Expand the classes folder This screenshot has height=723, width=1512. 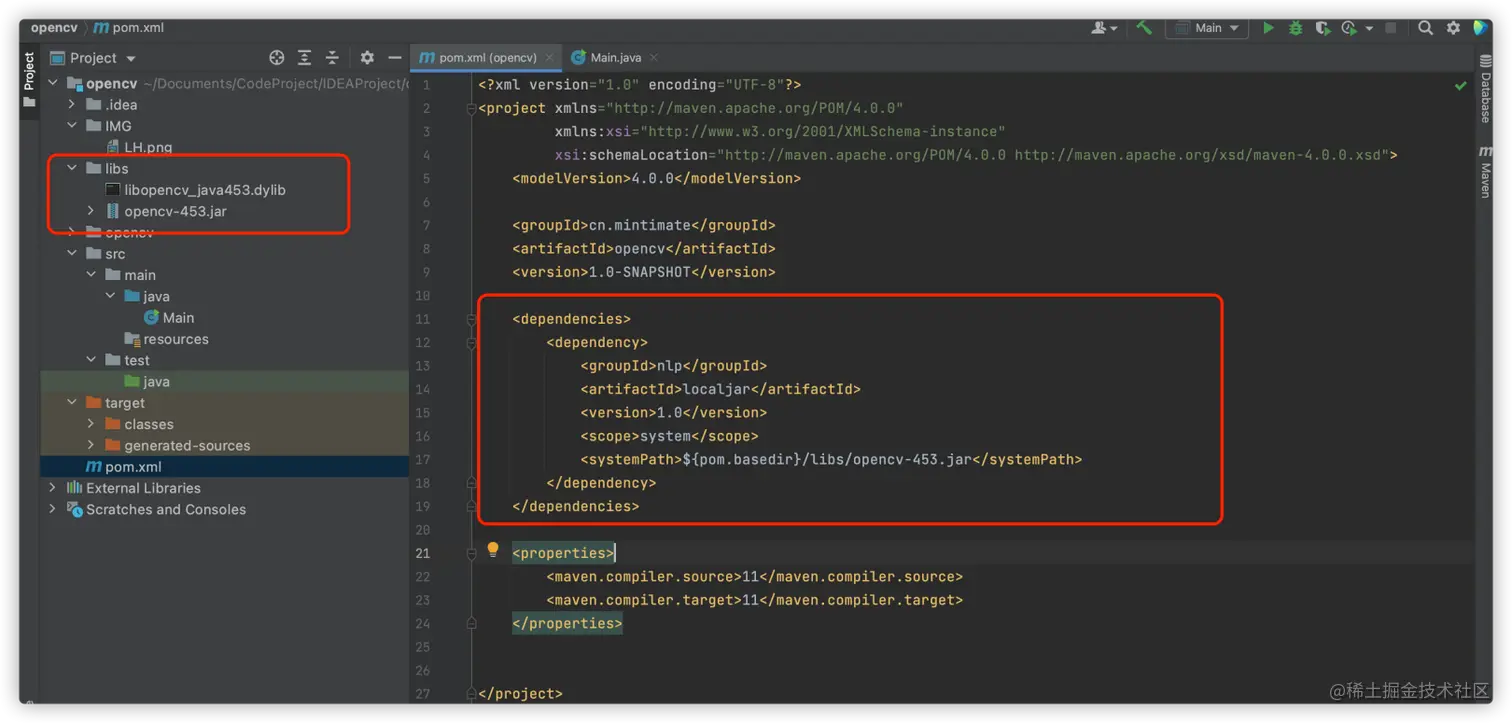coord(91,424)
